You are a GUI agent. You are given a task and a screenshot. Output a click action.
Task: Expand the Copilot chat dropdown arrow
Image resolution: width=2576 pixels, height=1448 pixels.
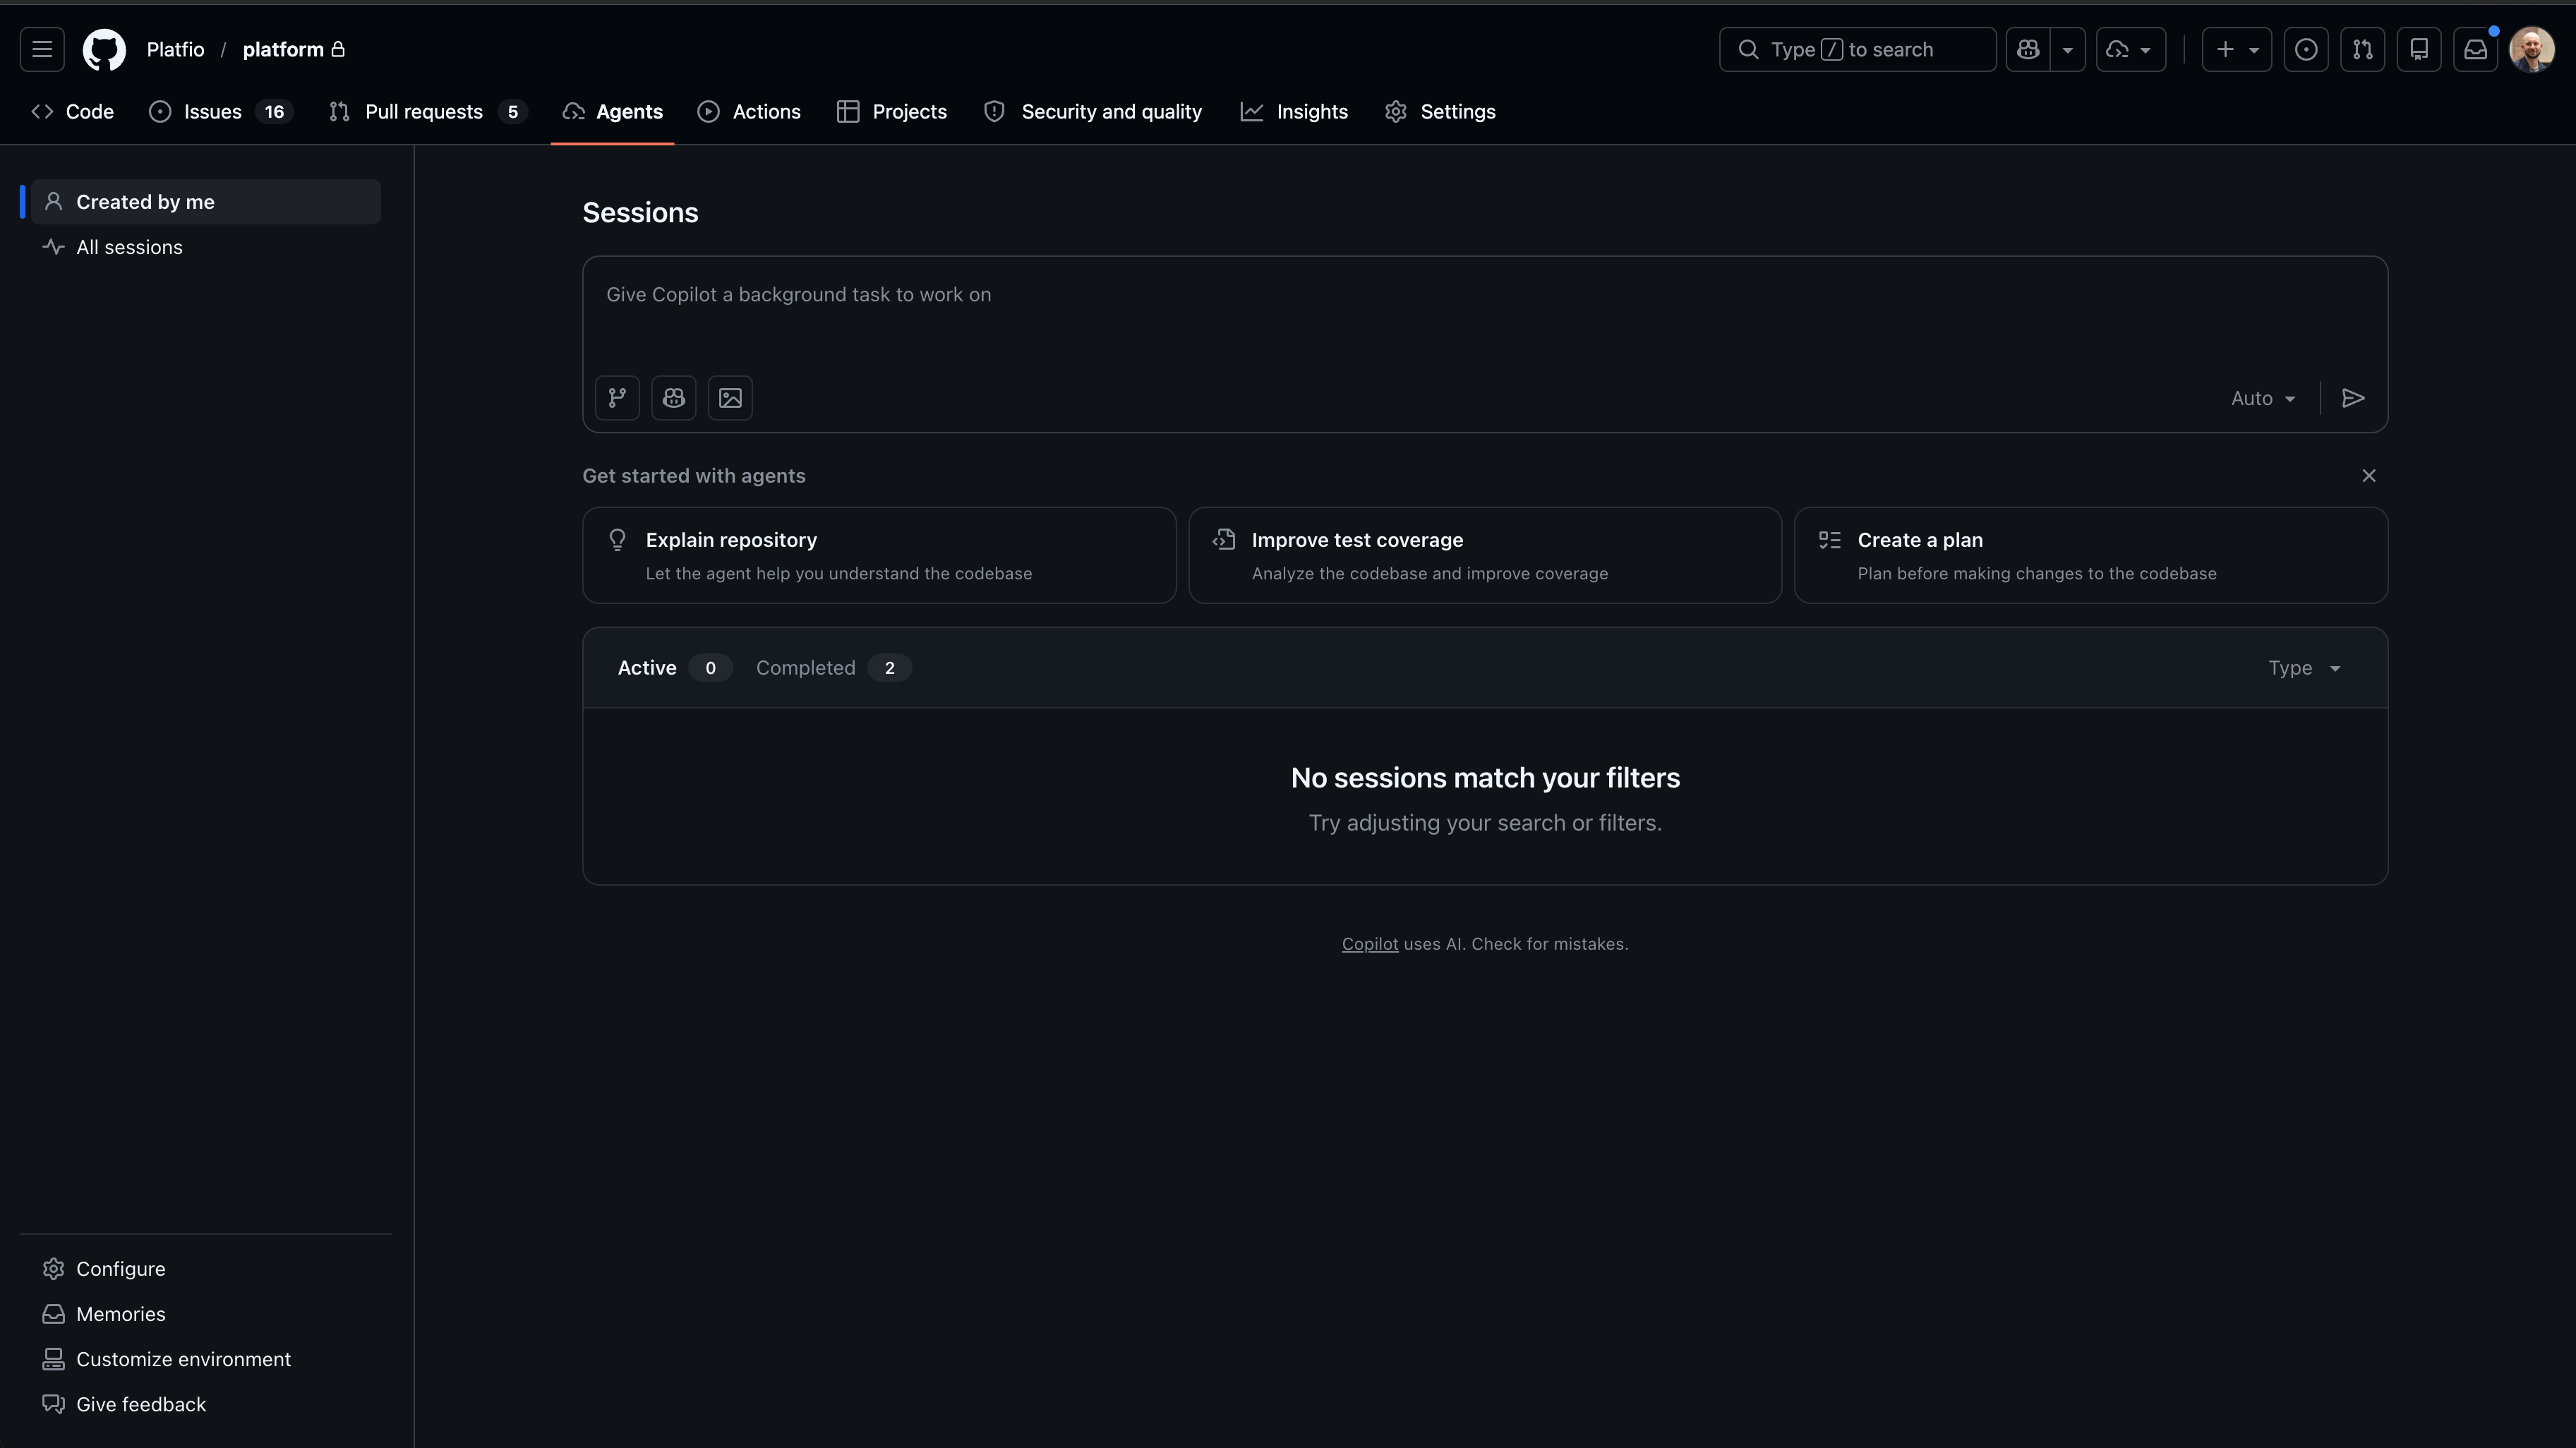[2068, 49]
